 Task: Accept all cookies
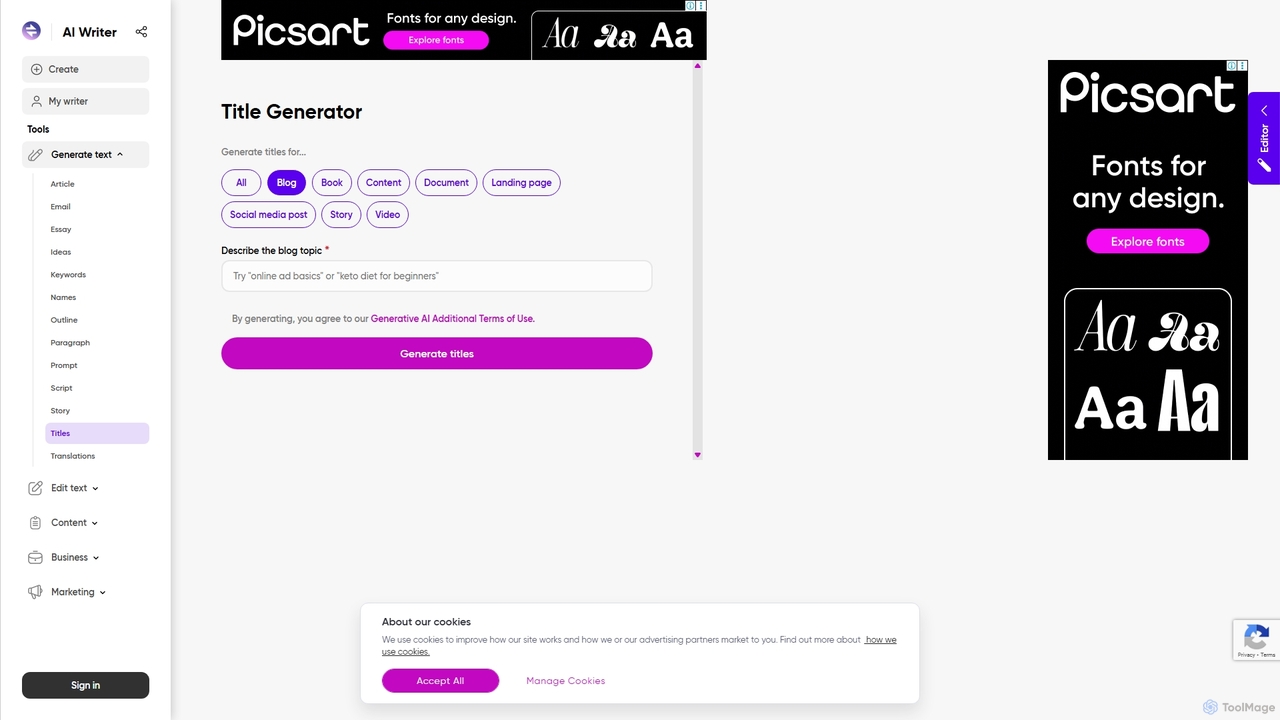[x=440, y=681]
